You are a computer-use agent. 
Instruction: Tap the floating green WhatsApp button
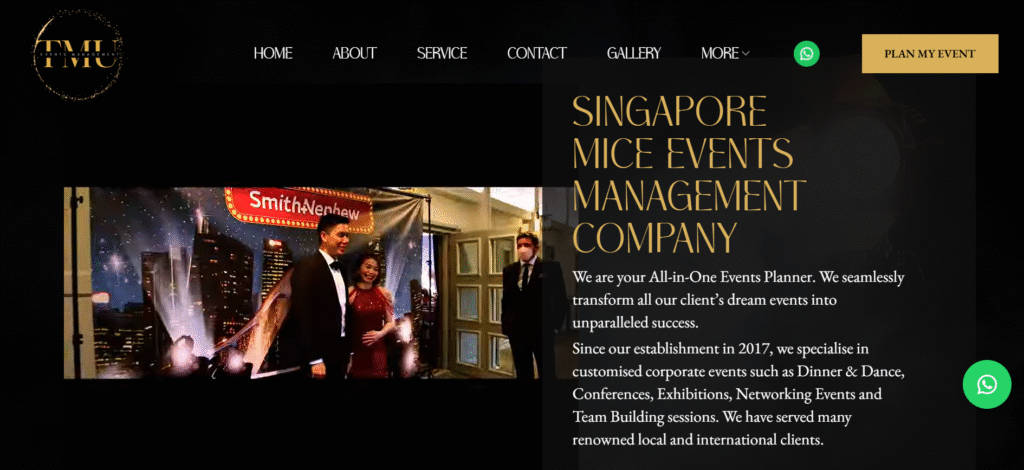[987, 384]
